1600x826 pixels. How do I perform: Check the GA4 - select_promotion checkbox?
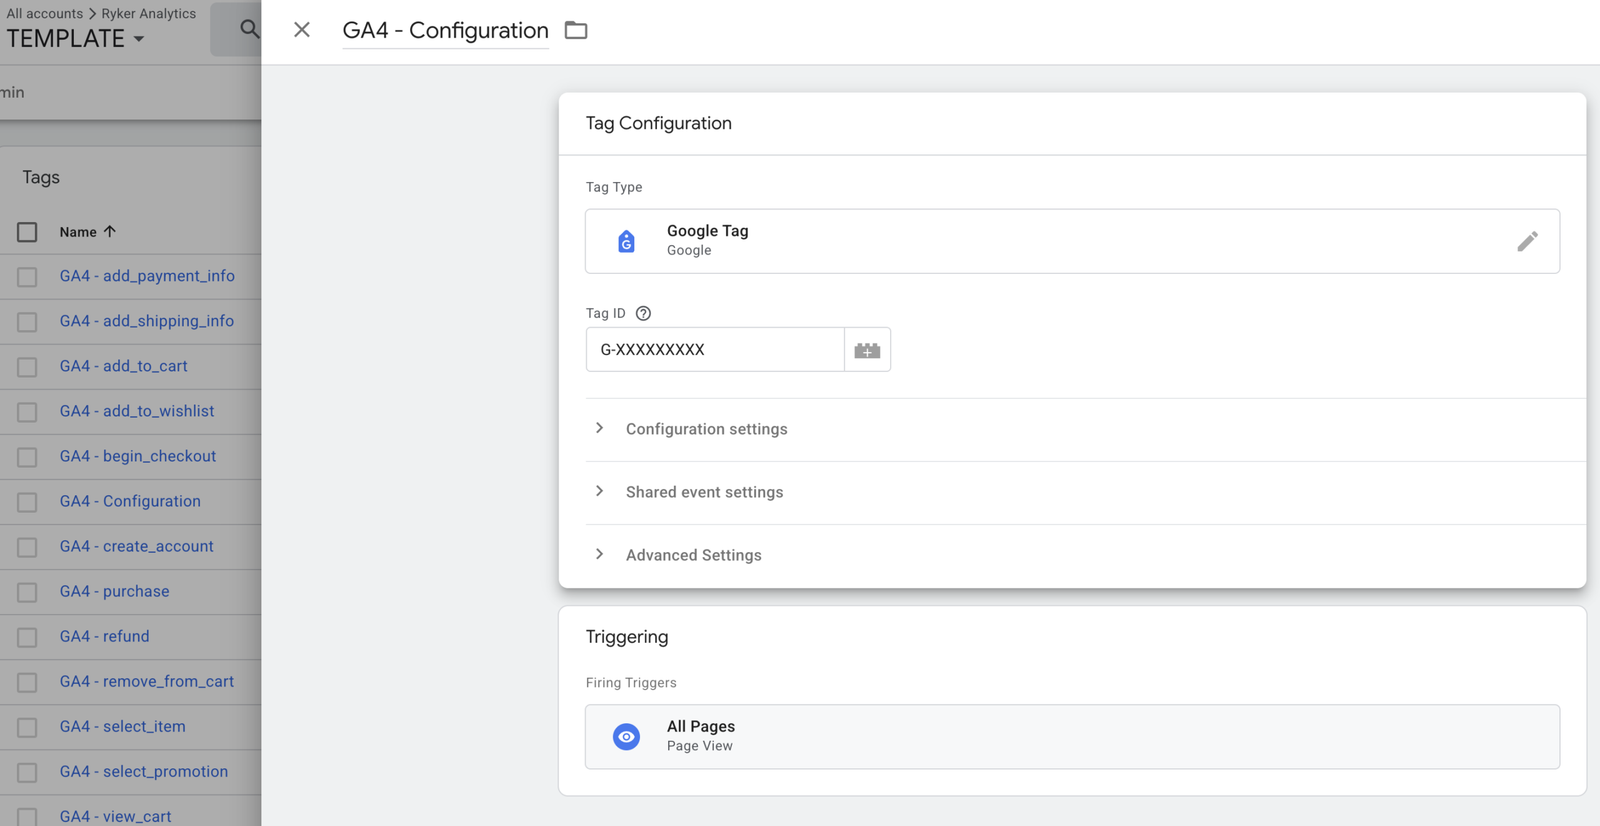pyautogui.click(x=27, y=772)
